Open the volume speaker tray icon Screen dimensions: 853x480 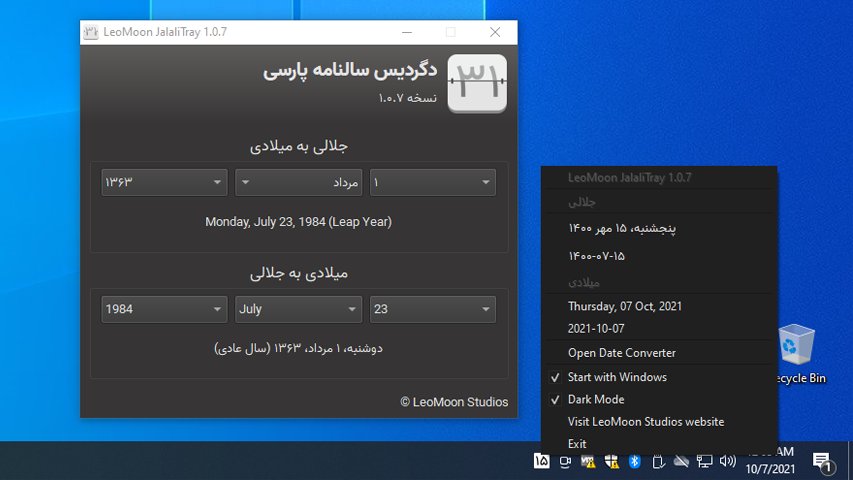pos(727,461)
